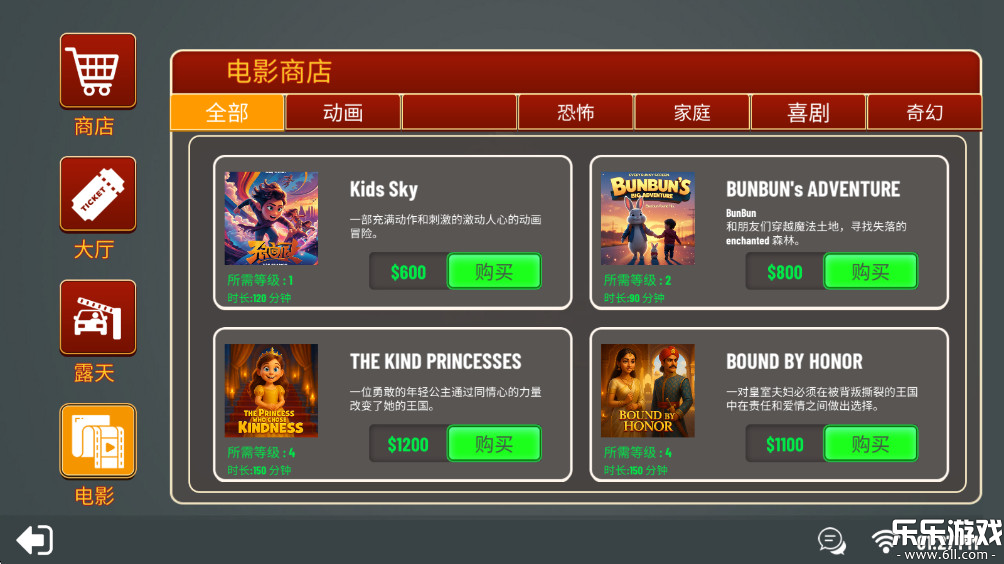Buy BUNBUN's ADVENTURE for $800
The image size is (1004, 564).
pyautogui.click(x=870, y=271)
